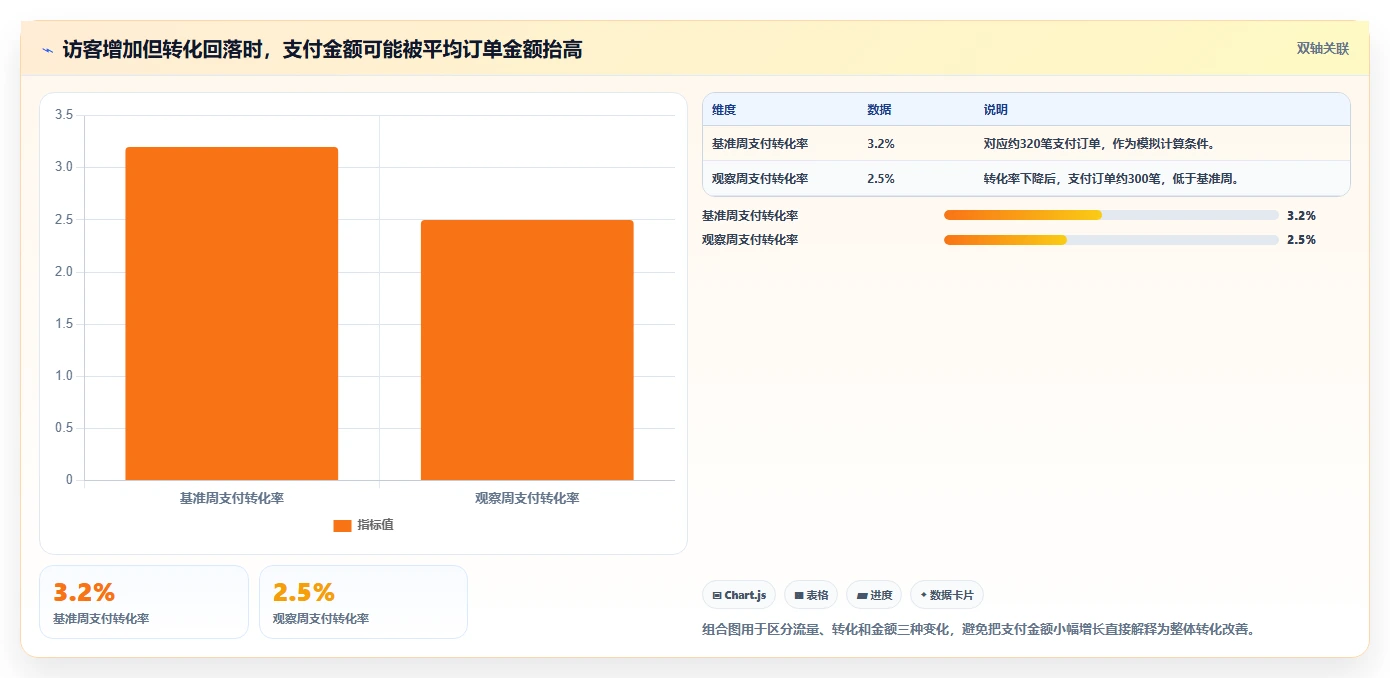Click the 基准周支付转化率 x-axis label
Viewport: 1390px width, 678px height.
(232, 498)
